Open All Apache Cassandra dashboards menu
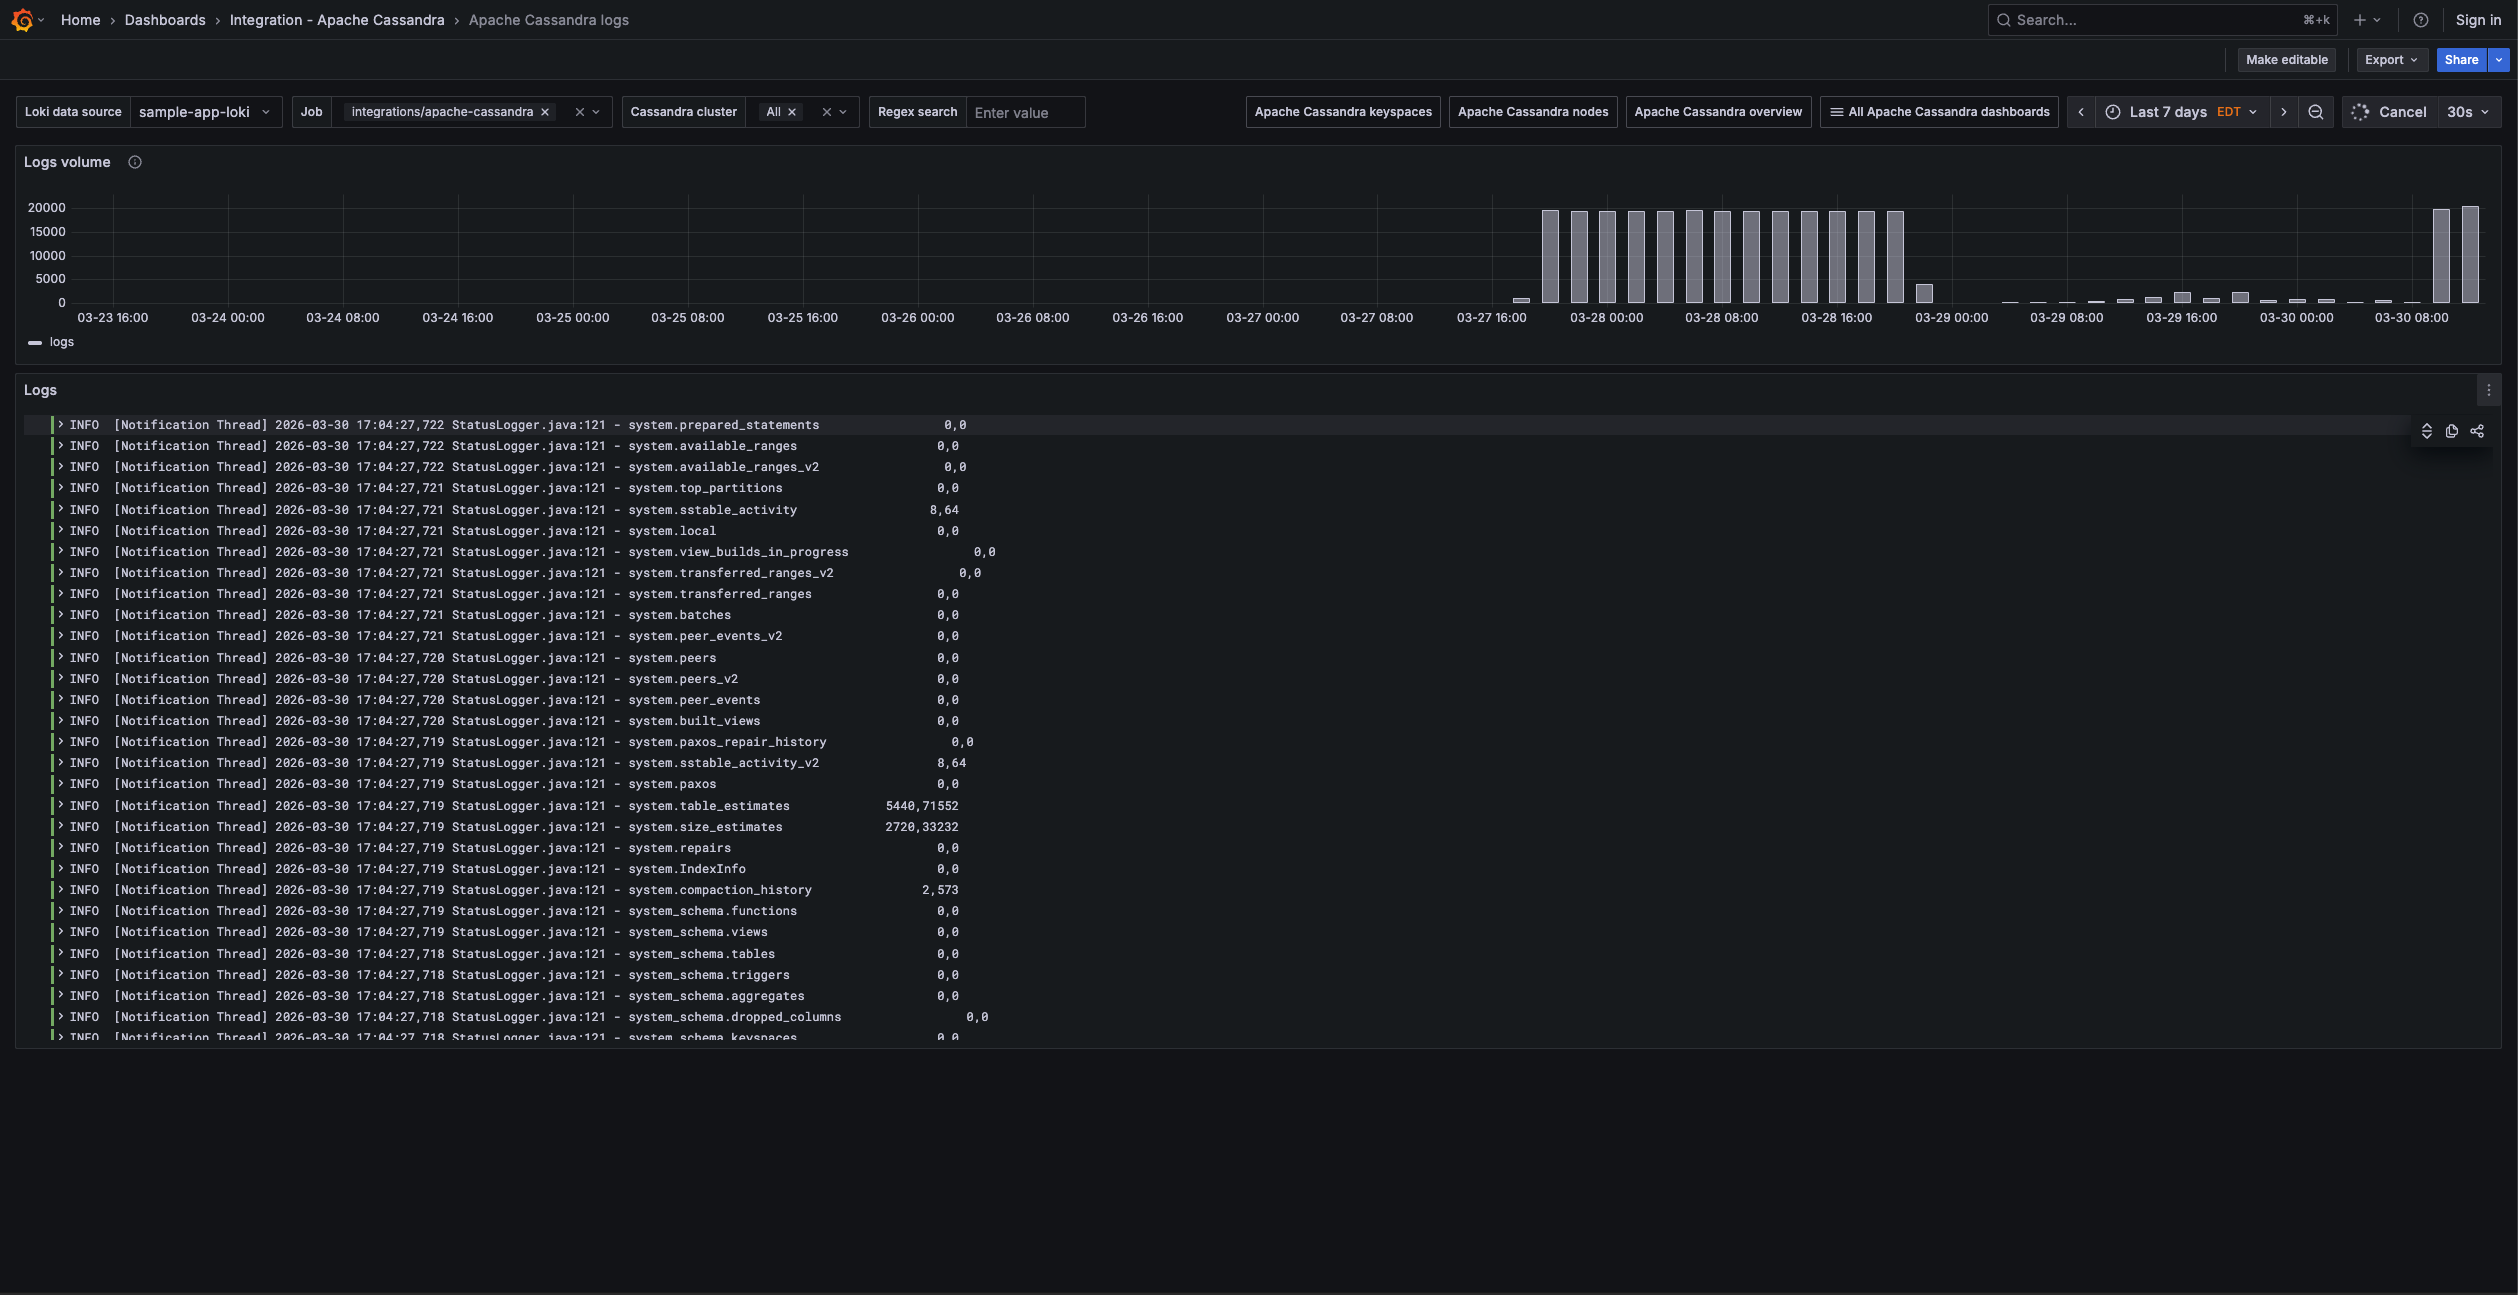 click(1938, 112)
